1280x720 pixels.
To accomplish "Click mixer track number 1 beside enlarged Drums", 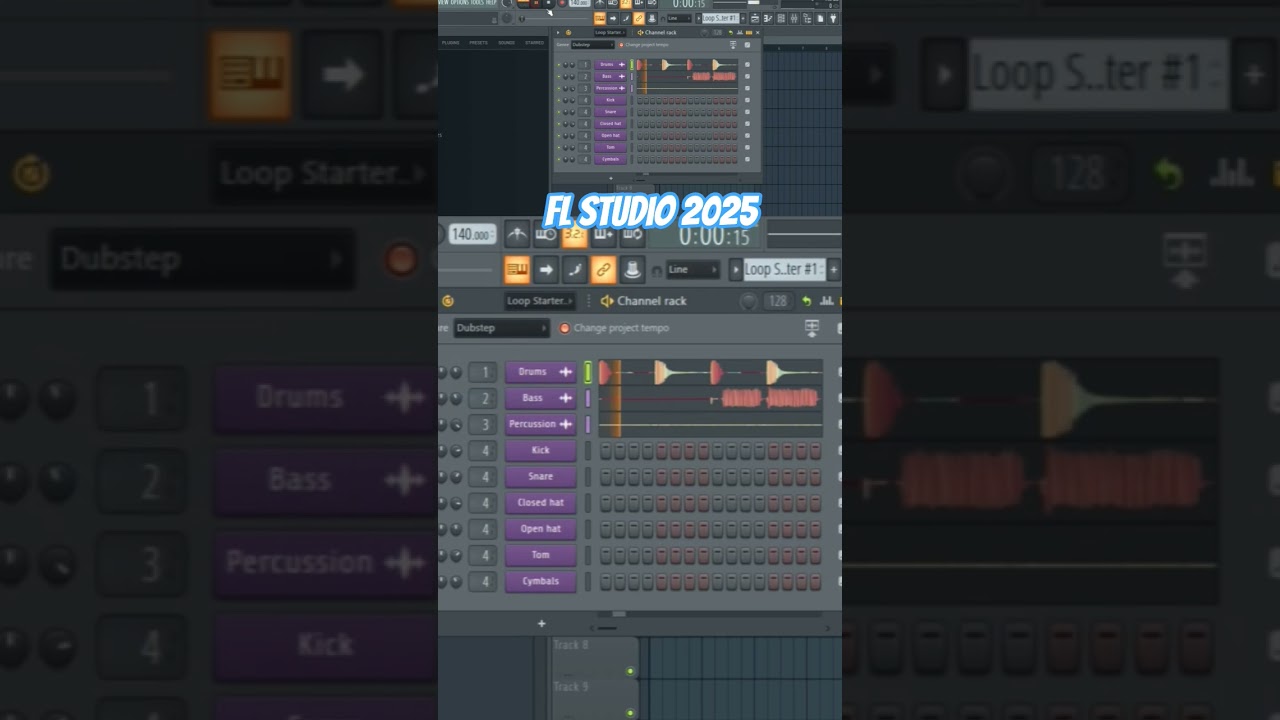I will [483, 372].
